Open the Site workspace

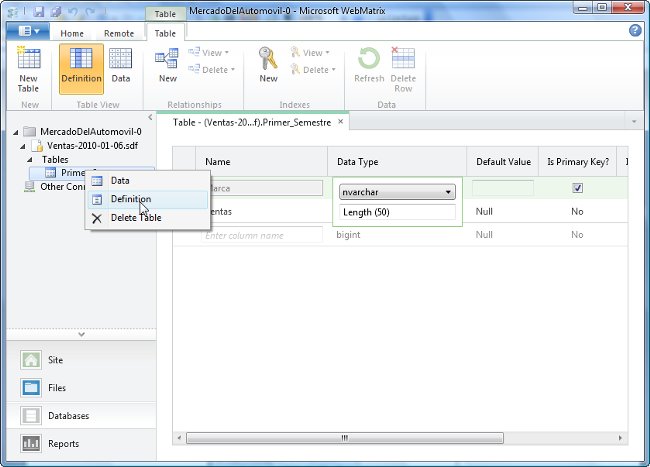[x=81, y=360]
